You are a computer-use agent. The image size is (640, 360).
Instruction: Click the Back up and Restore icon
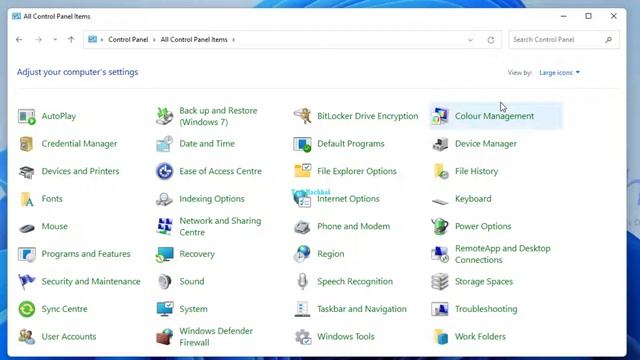pos(164,116)
